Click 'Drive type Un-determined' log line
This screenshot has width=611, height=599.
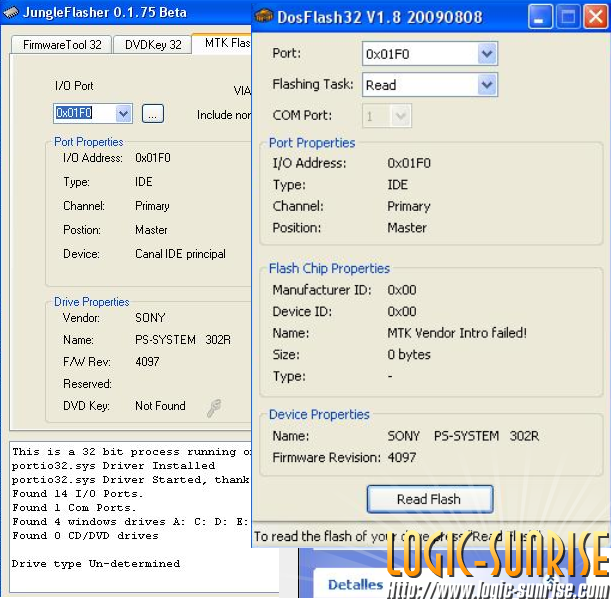coord(96,564)
